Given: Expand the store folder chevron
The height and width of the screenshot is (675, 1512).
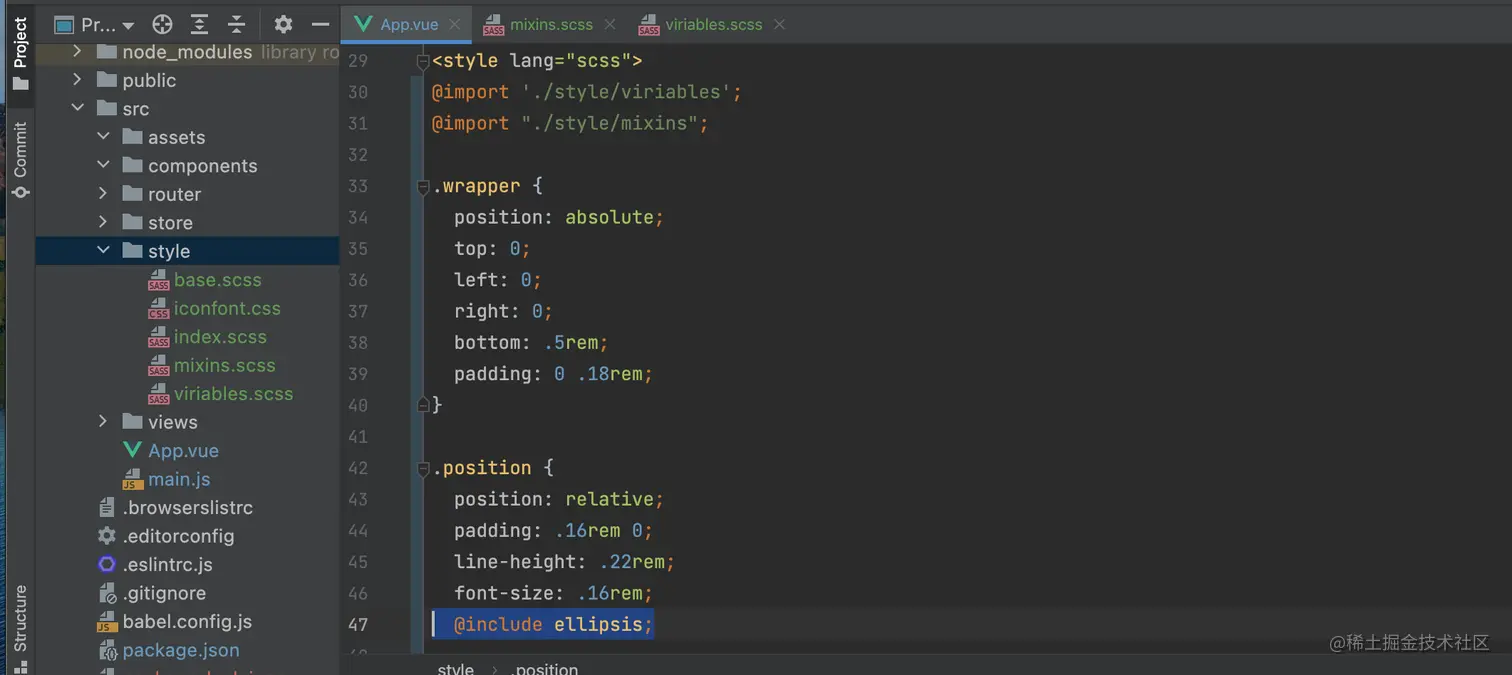Looking at the screenshot, I should tap(103, 222).
